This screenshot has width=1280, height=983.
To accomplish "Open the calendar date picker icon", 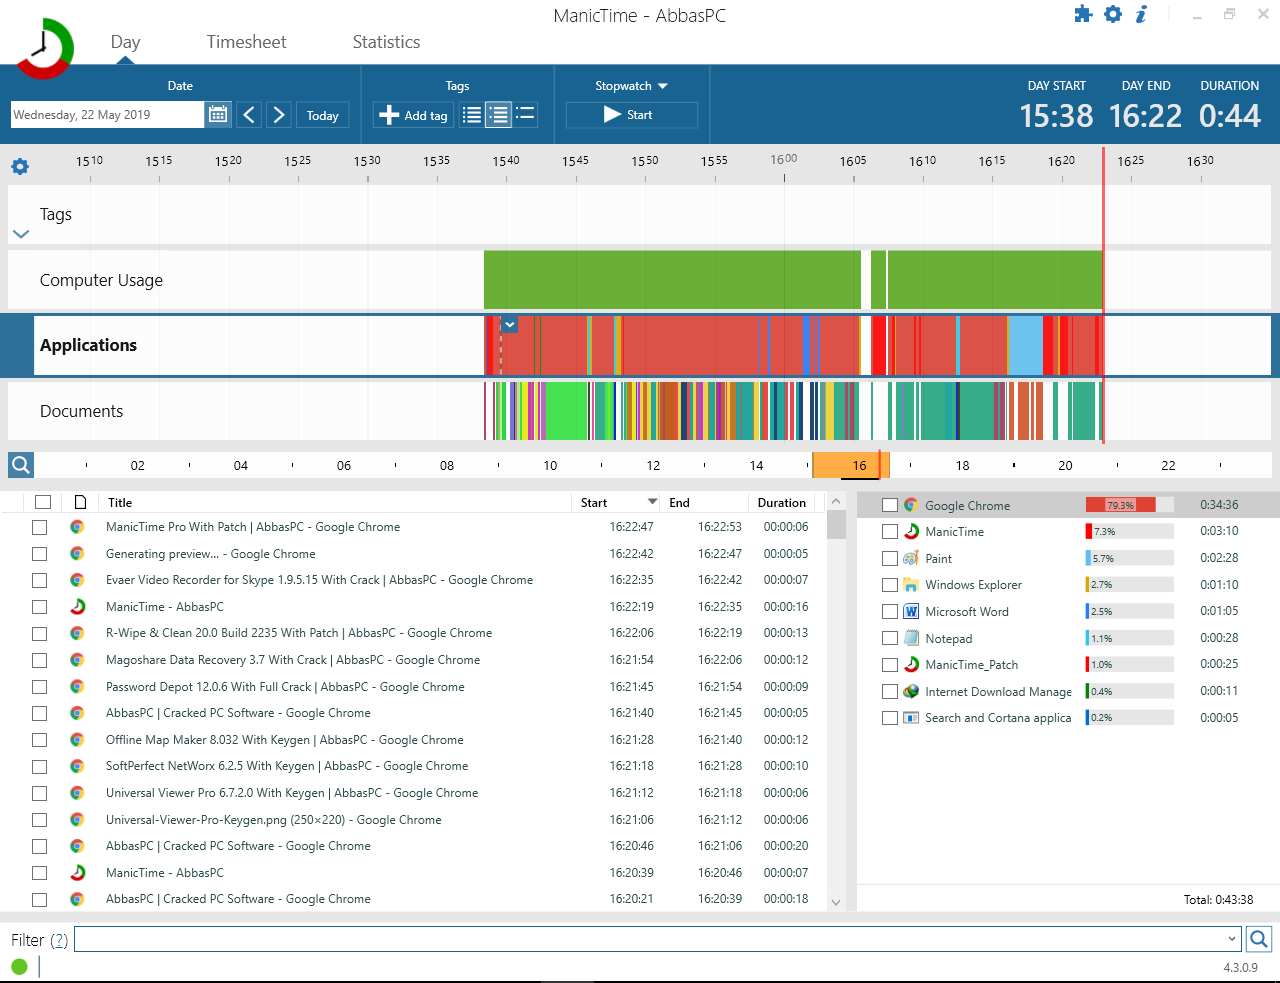I will tap(218, 115).
